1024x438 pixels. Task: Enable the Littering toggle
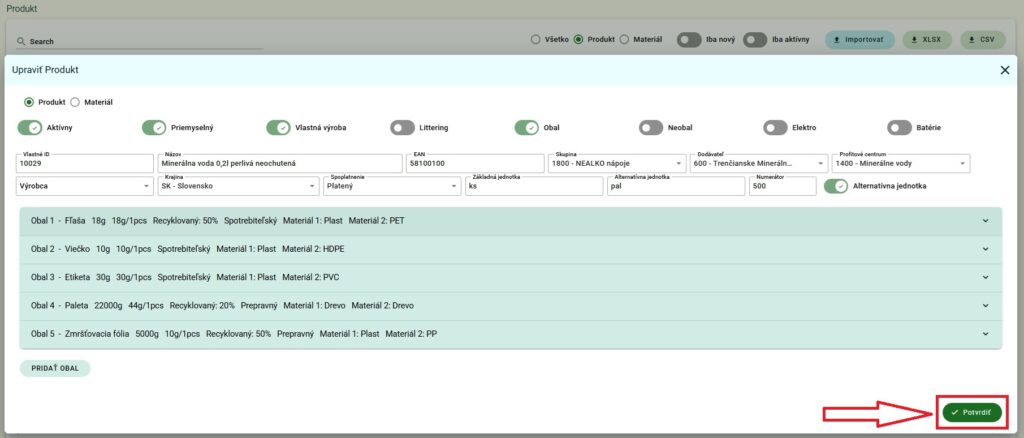pyautogui.click(x=403, y=128)
